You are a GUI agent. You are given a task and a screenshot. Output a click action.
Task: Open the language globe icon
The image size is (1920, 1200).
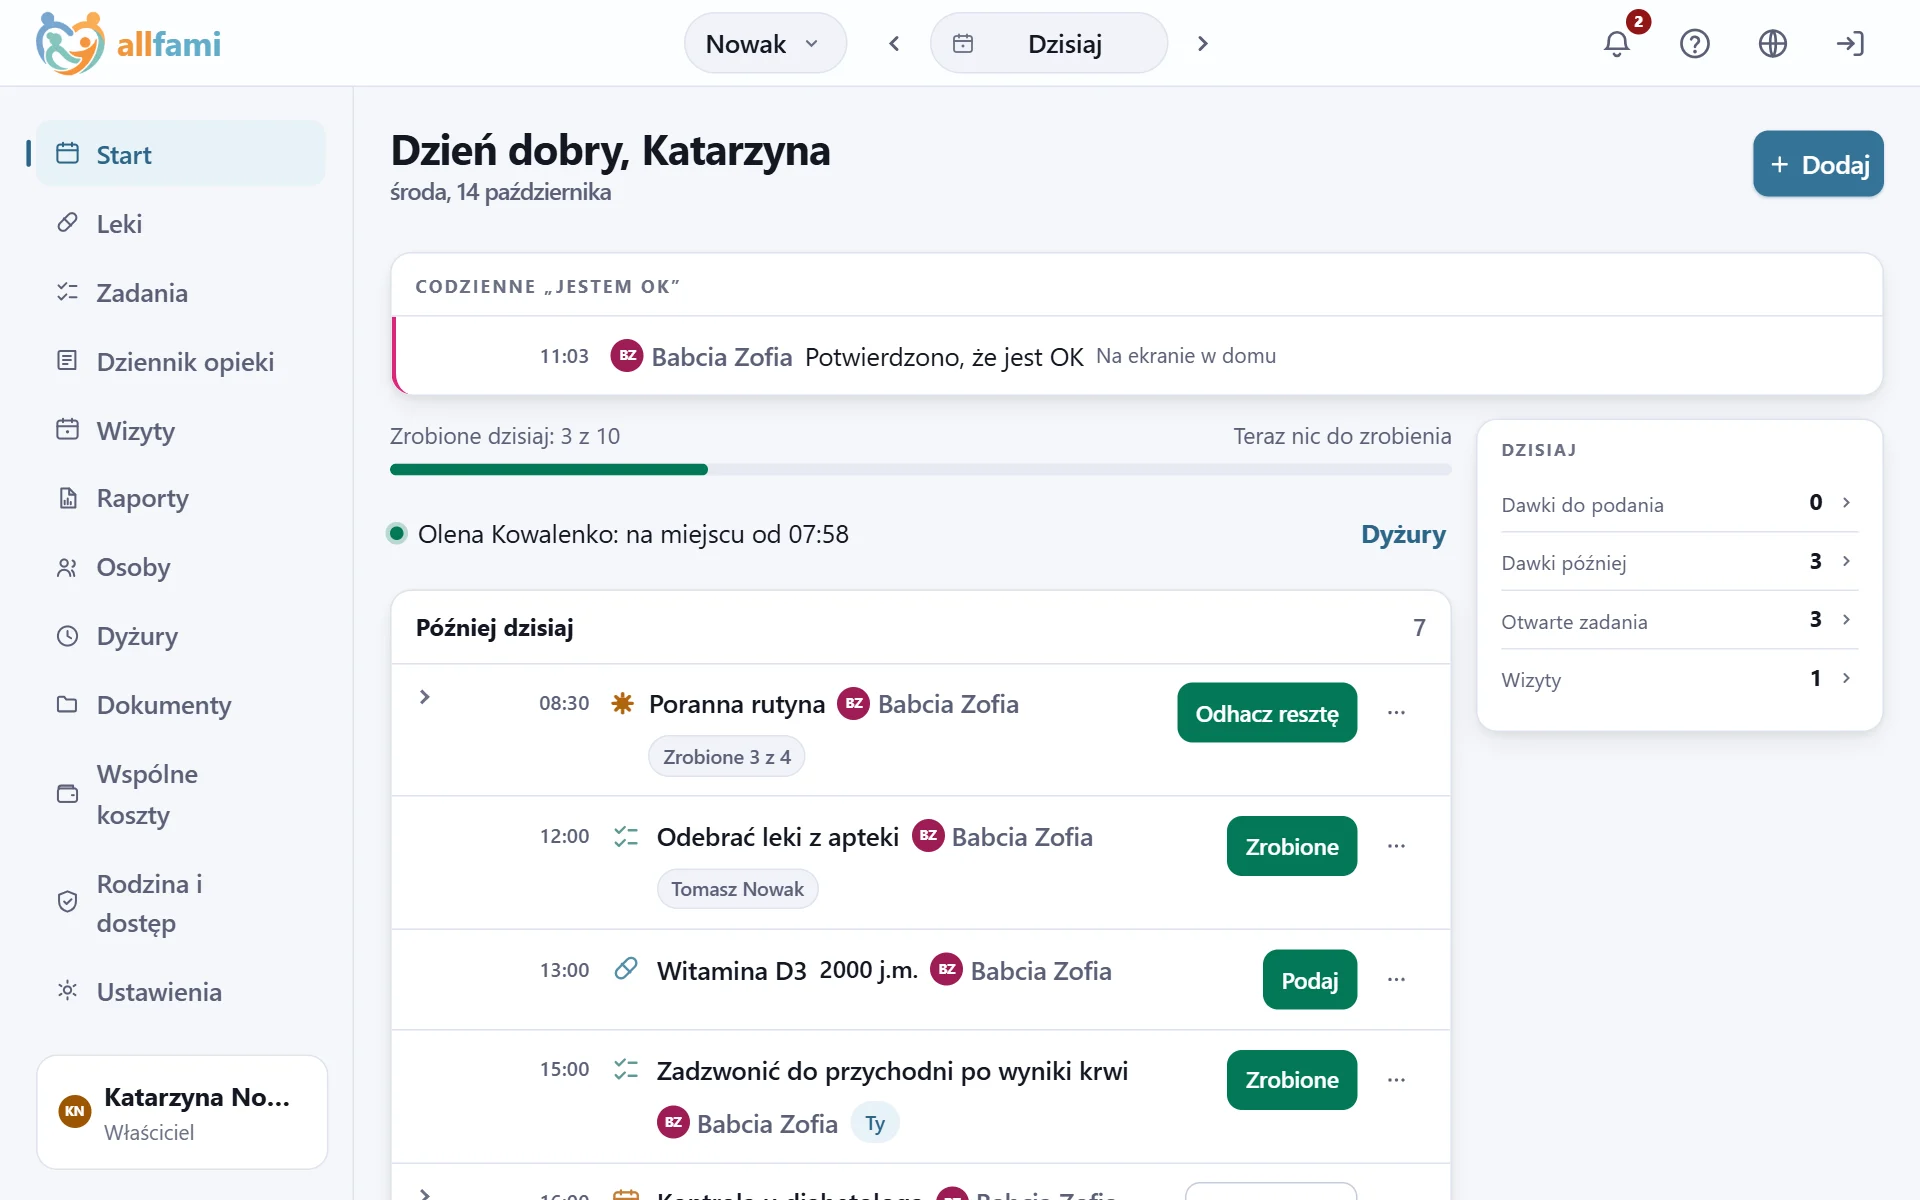point(1773,44)
